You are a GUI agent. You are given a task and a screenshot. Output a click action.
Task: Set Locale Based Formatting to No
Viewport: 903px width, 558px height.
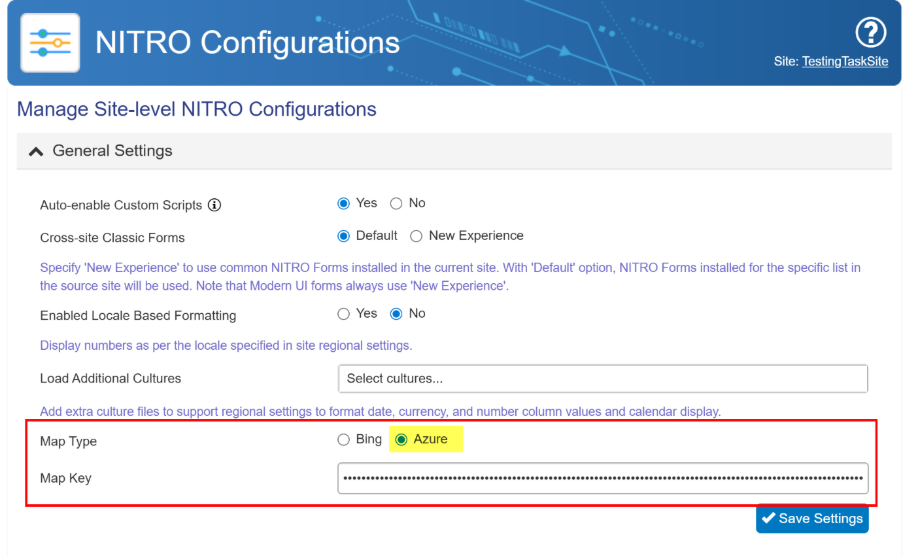396,314
